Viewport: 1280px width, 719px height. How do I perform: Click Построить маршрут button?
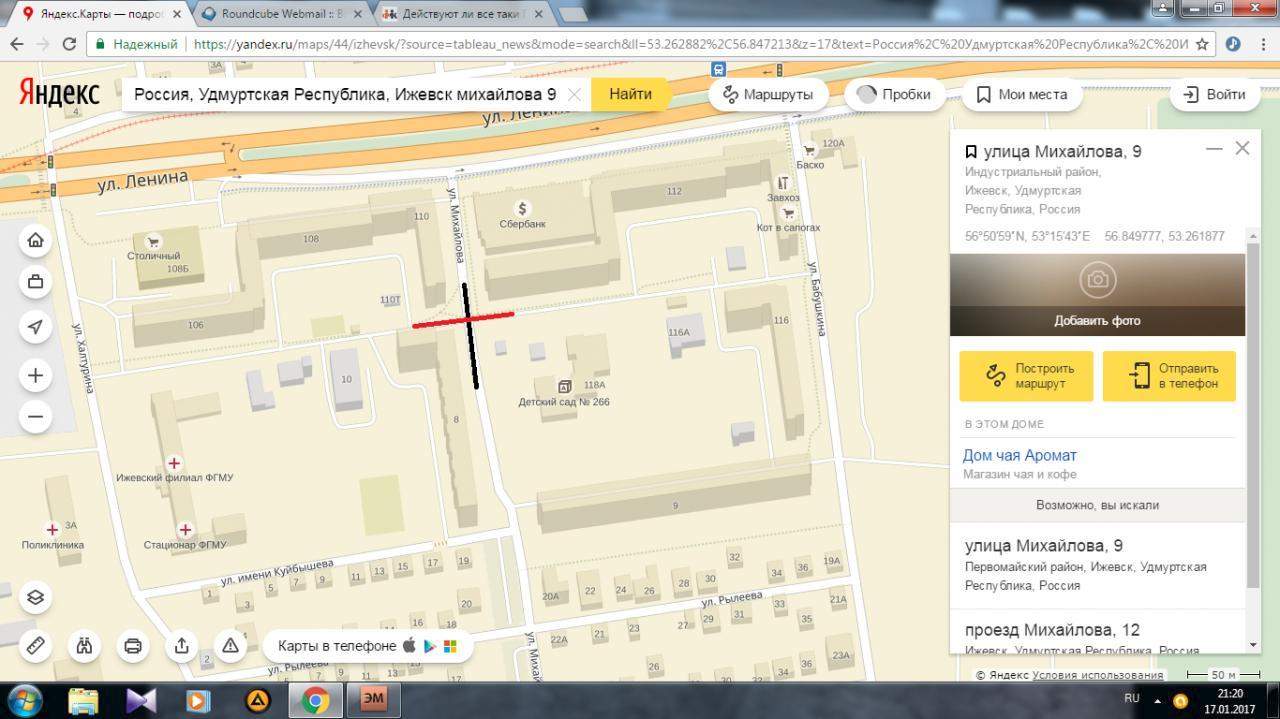point(1025,376)
